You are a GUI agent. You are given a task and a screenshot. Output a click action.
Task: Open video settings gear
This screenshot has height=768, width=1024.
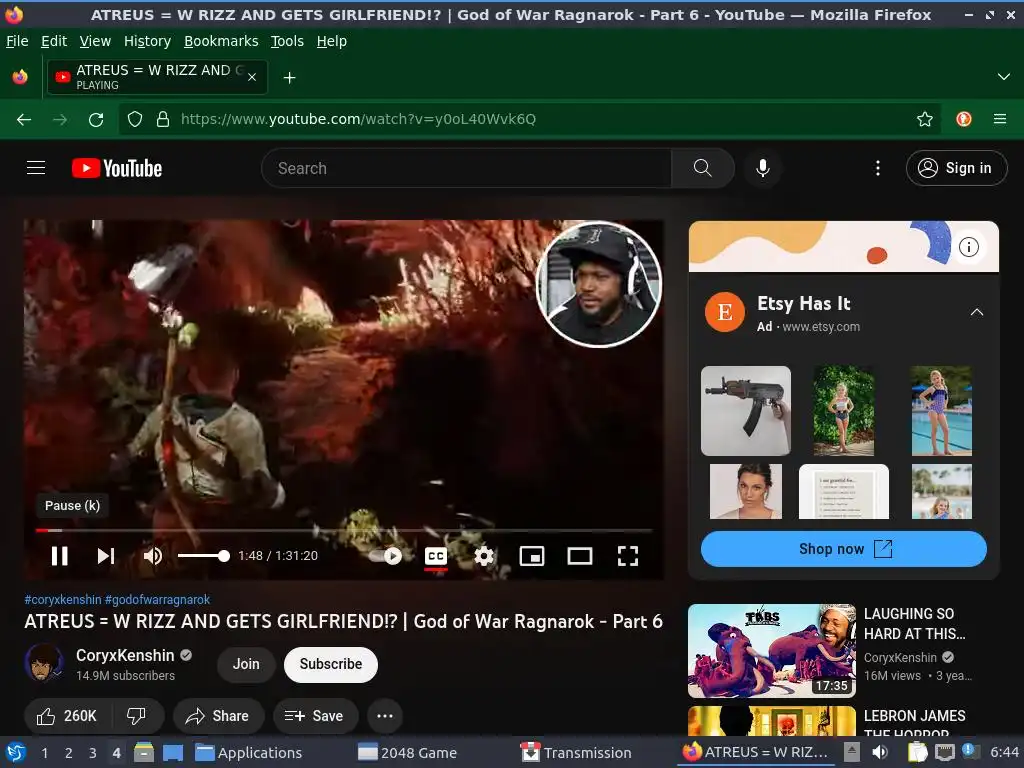(x=484, y=556)
